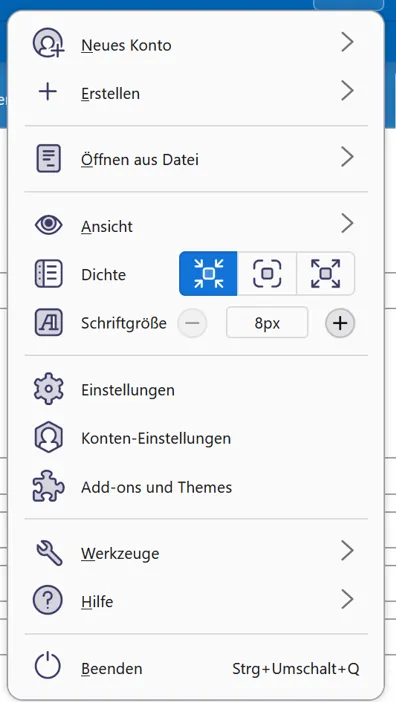Click the Konten-Einstellungen hexagon user icon
Viewport: 396px width, 702px height.
48,438
